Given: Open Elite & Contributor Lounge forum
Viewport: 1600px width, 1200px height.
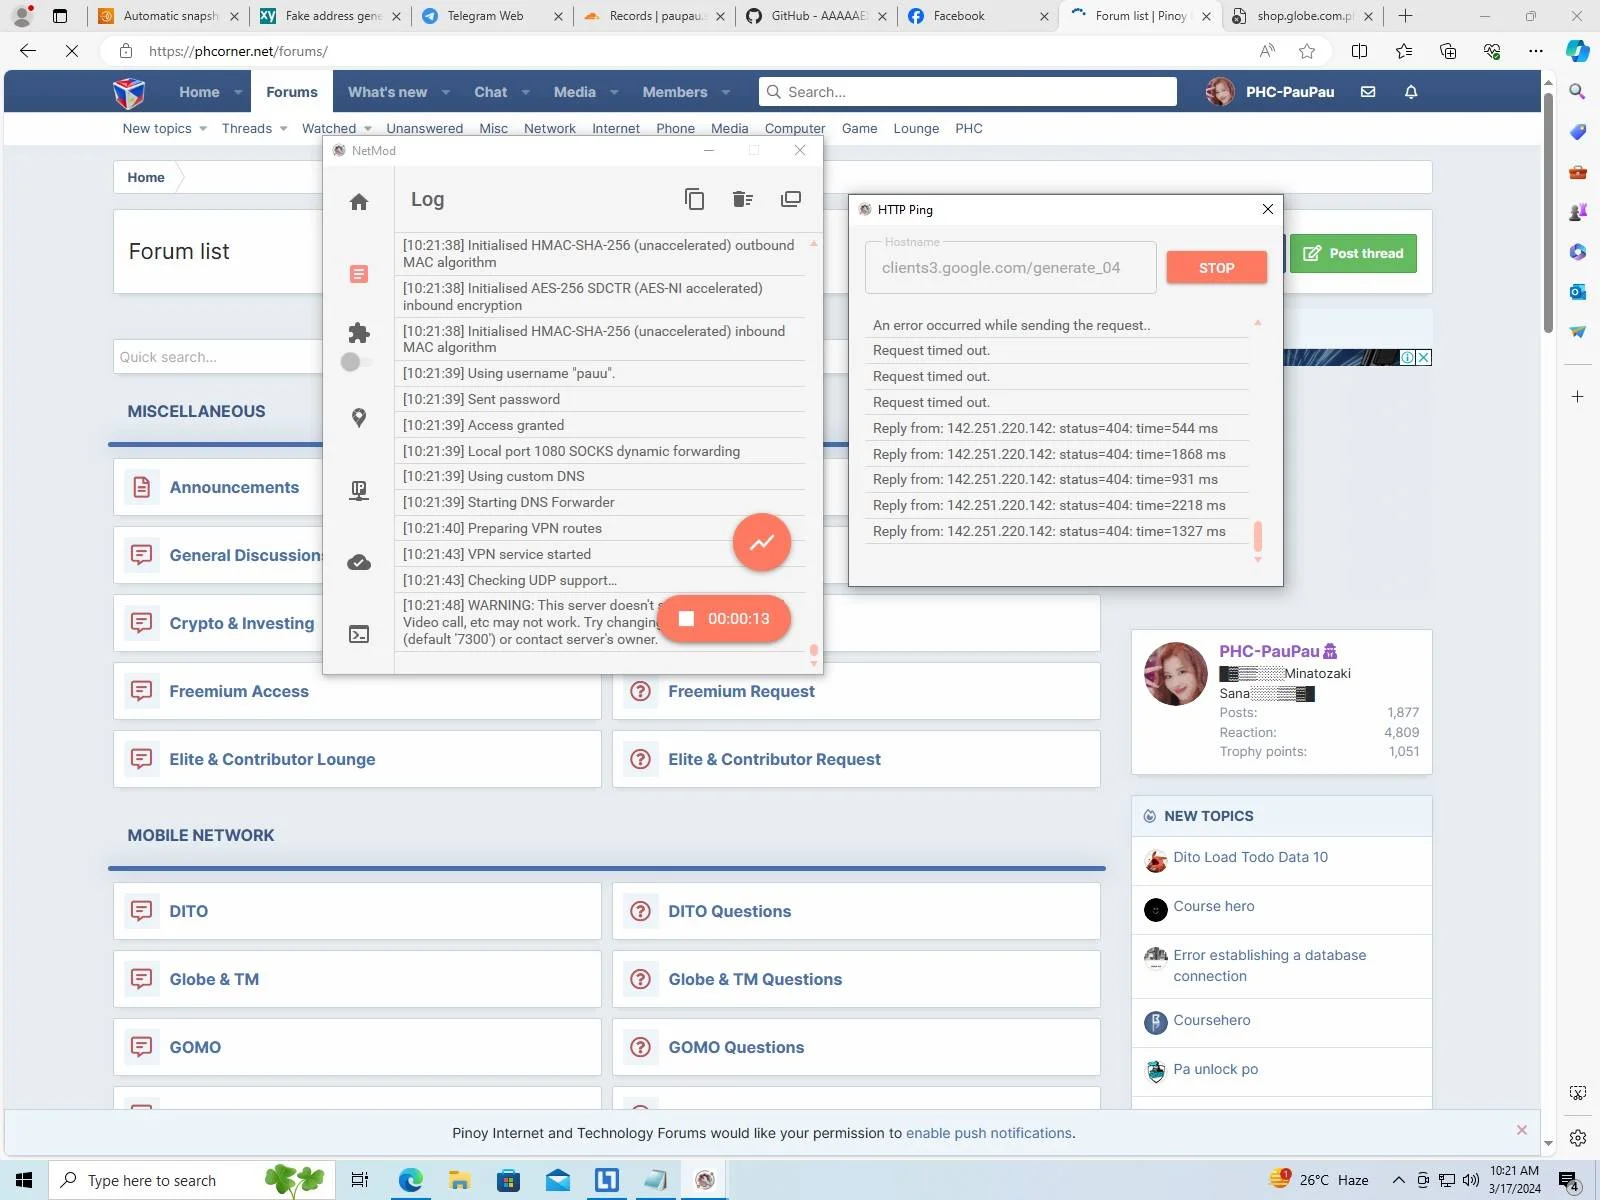Looking at the screenshot, I should (x=272, y=759).
